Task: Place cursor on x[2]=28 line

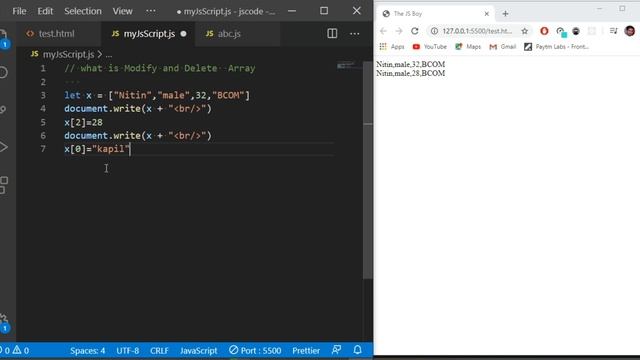Action: (x=83, y=122)
